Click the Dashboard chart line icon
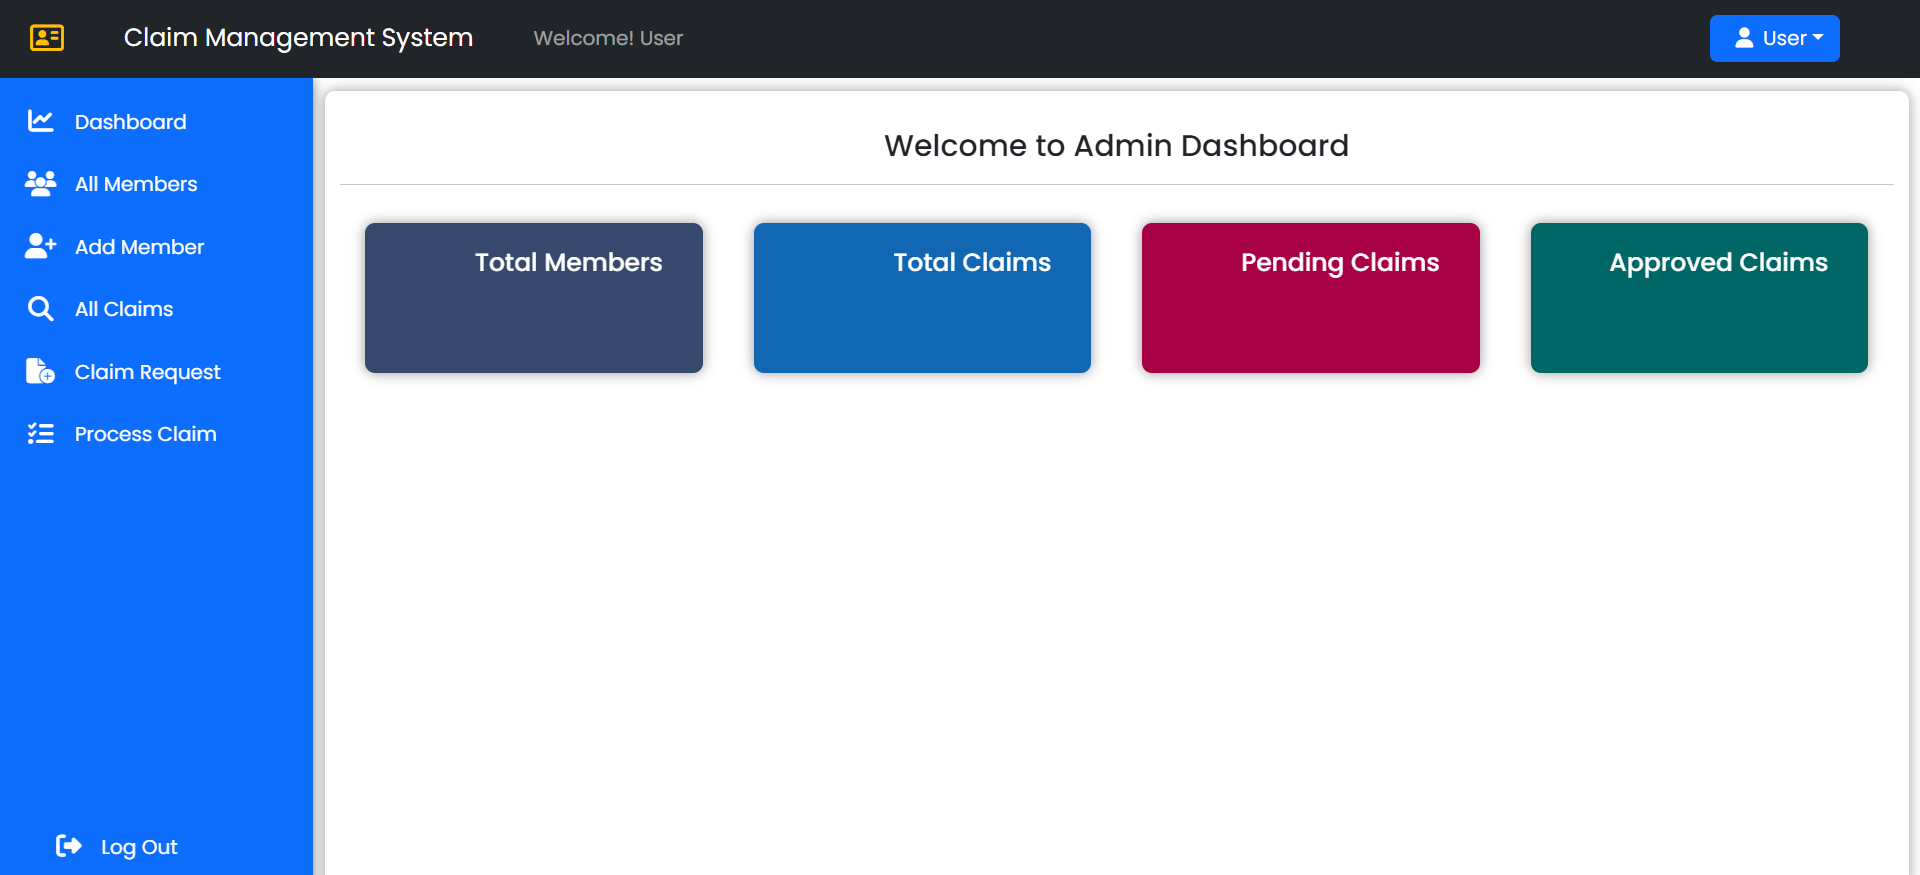Viewport: 1920px width, 875px height. pyautogui.click(x=41, y=121)
